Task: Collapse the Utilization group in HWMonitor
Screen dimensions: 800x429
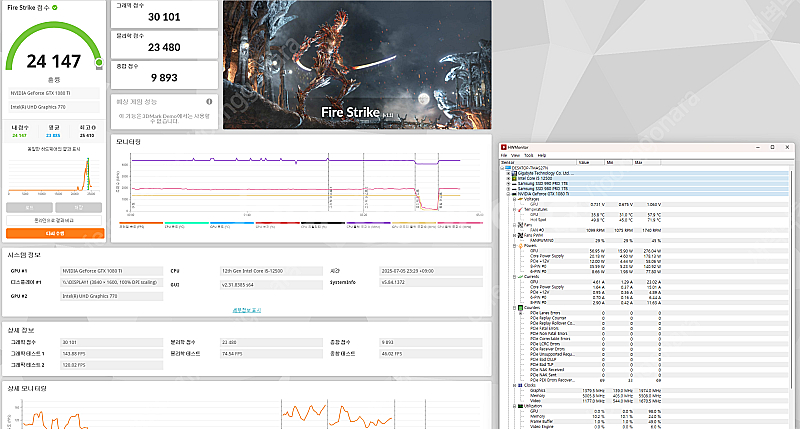Action: click(514, 406)
